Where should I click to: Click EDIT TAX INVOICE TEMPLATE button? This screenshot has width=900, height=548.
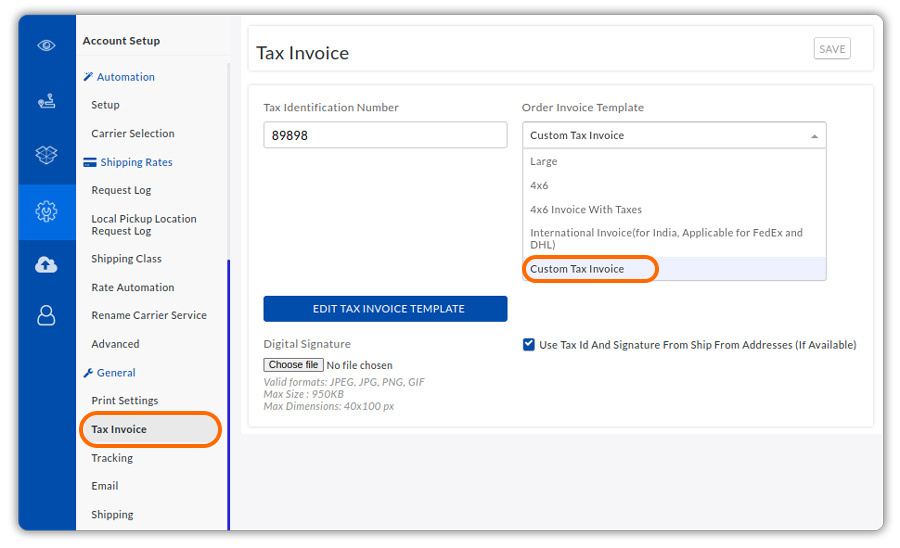385,309
